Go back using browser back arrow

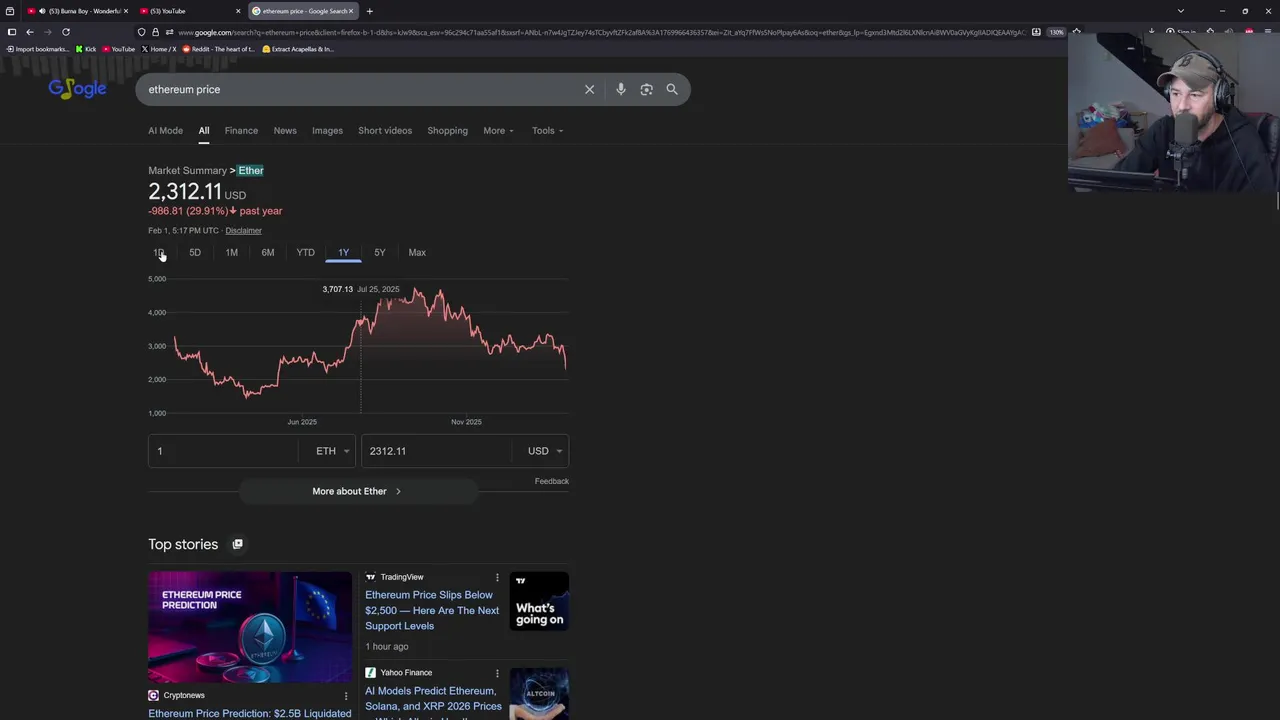29,32
